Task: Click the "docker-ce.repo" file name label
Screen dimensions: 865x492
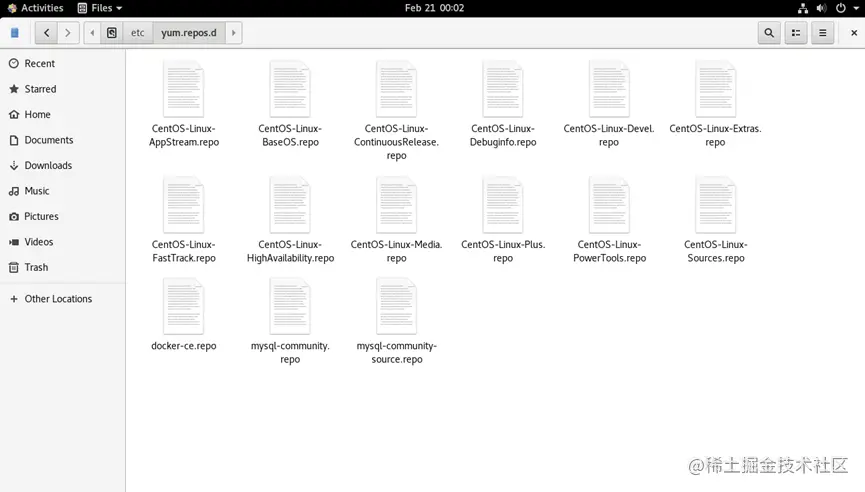Action: 184,346
